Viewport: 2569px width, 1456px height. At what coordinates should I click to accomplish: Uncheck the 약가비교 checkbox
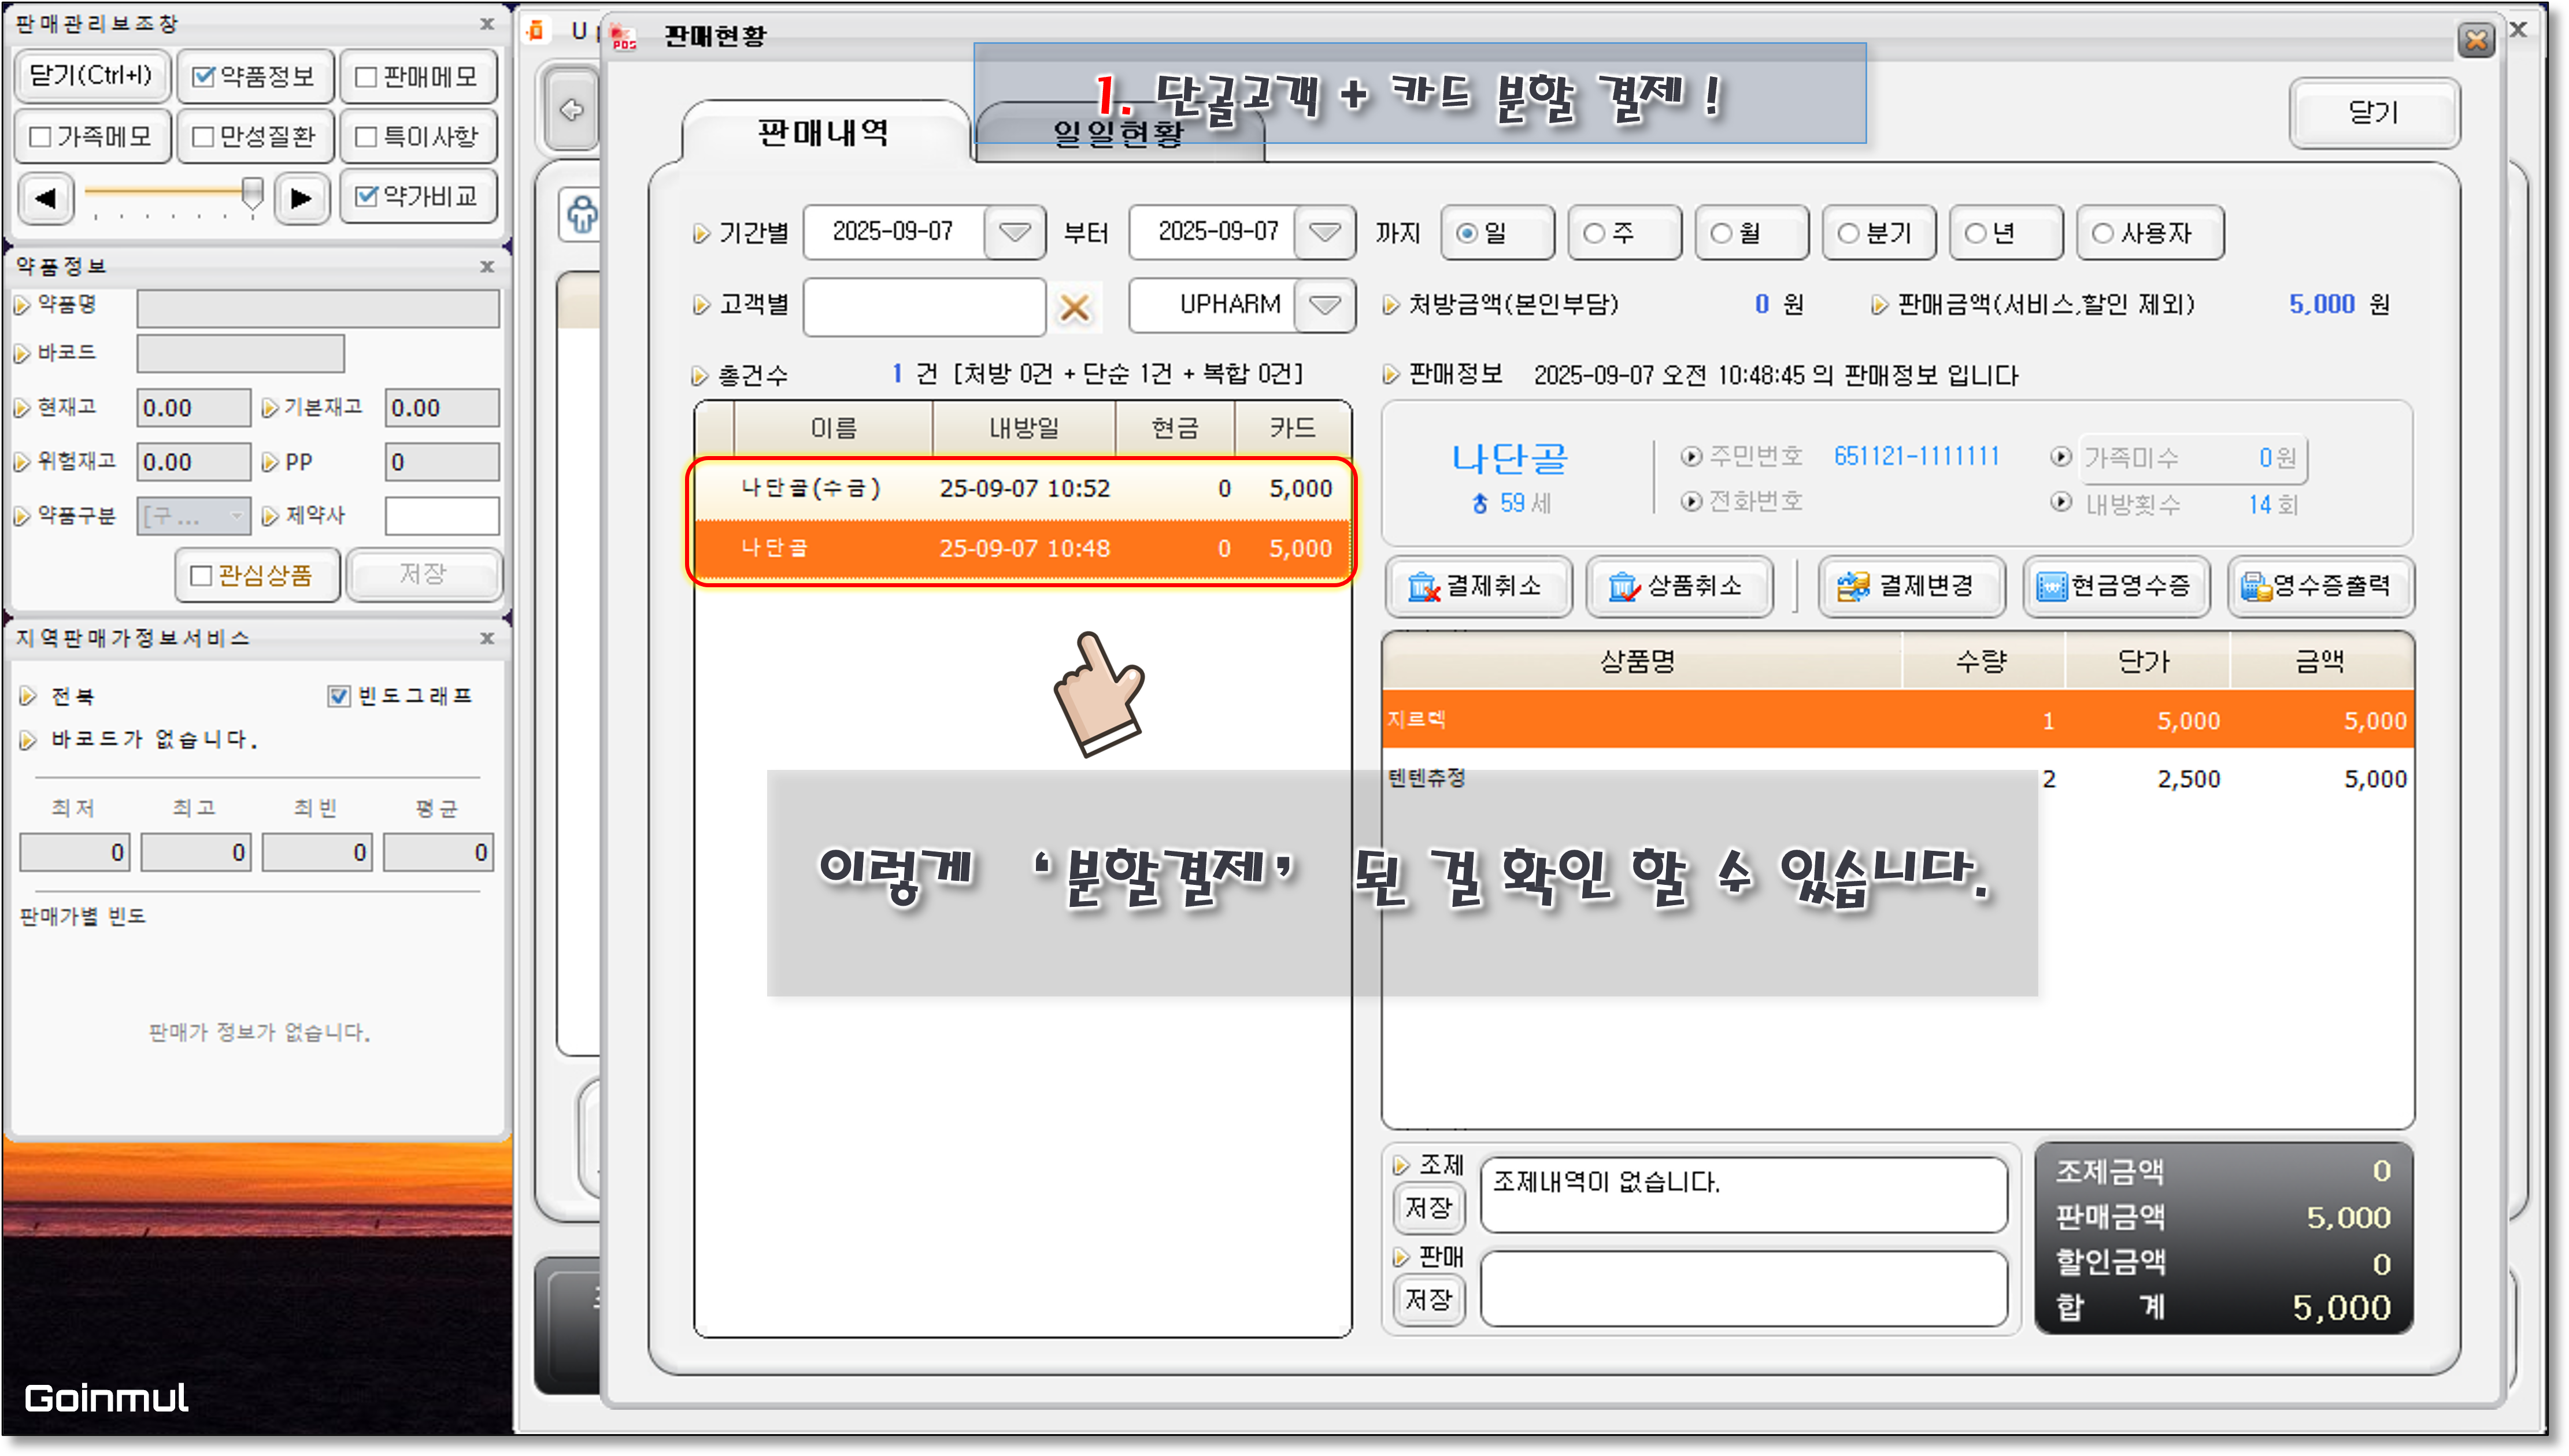[x=366, y=196]
